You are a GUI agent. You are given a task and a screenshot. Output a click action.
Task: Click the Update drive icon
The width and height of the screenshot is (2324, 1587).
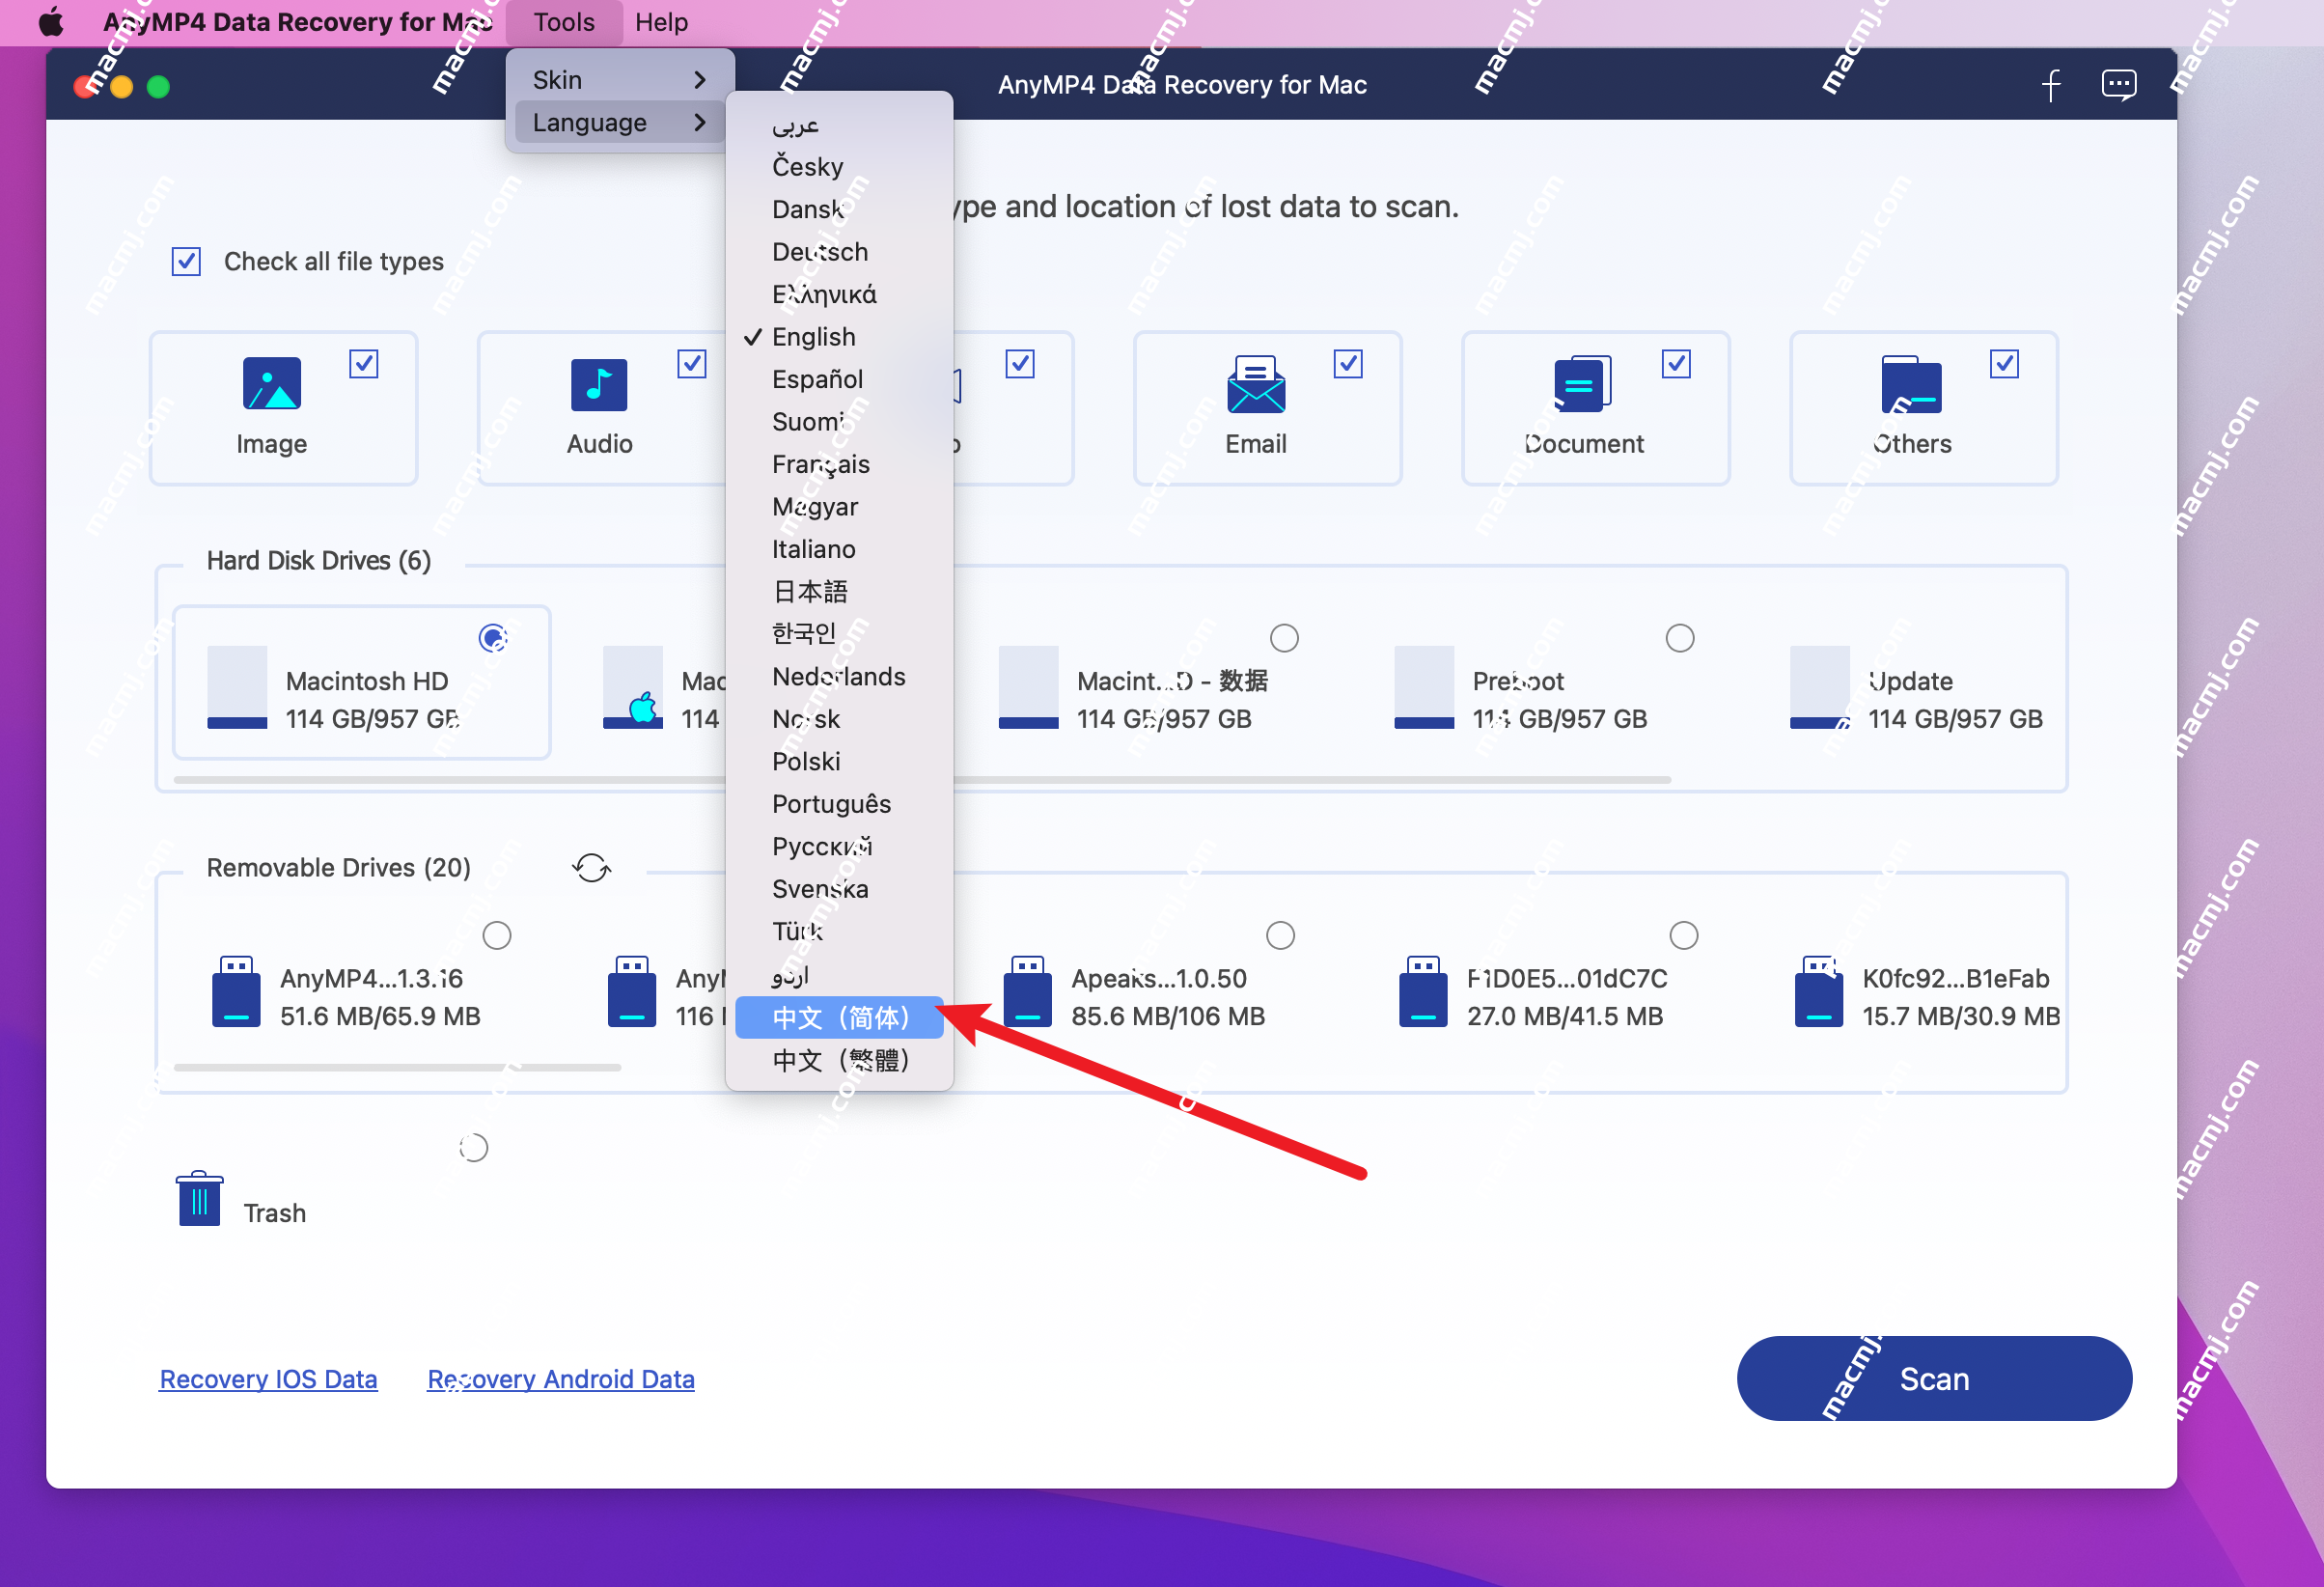(x=1820, y=687)
